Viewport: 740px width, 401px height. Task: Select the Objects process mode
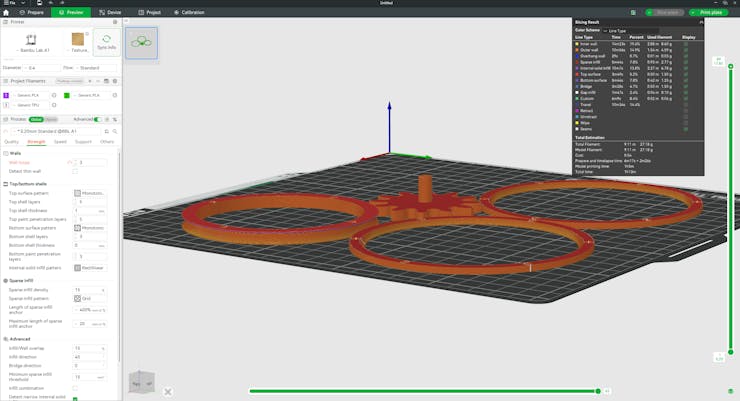coord(51,119)
